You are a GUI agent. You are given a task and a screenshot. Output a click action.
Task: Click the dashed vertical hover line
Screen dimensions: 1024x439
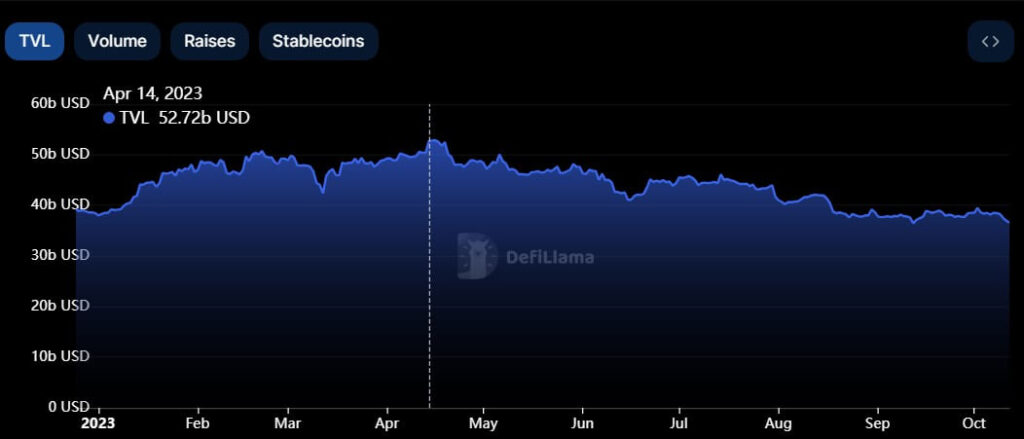pos(430,300)
